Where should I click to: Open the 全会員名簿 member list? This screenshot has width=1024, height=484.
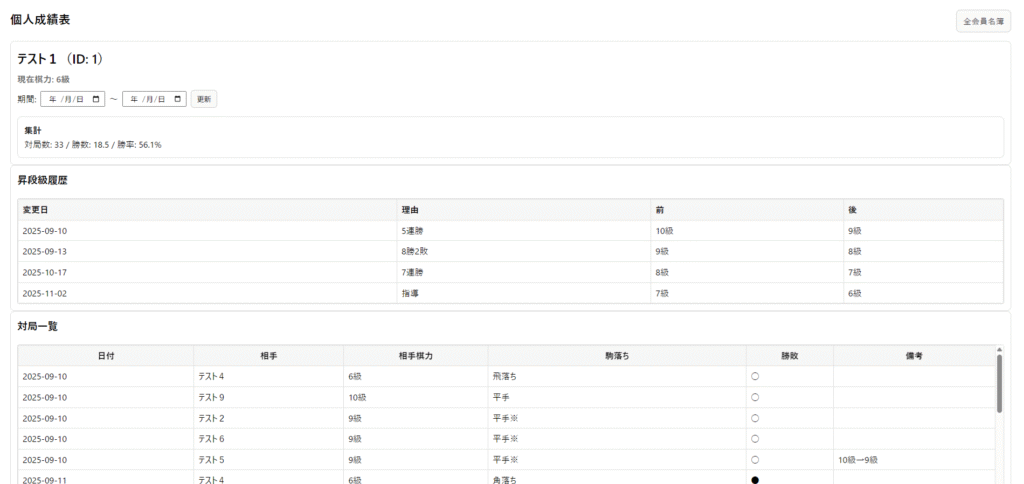(x=983, y=21)
